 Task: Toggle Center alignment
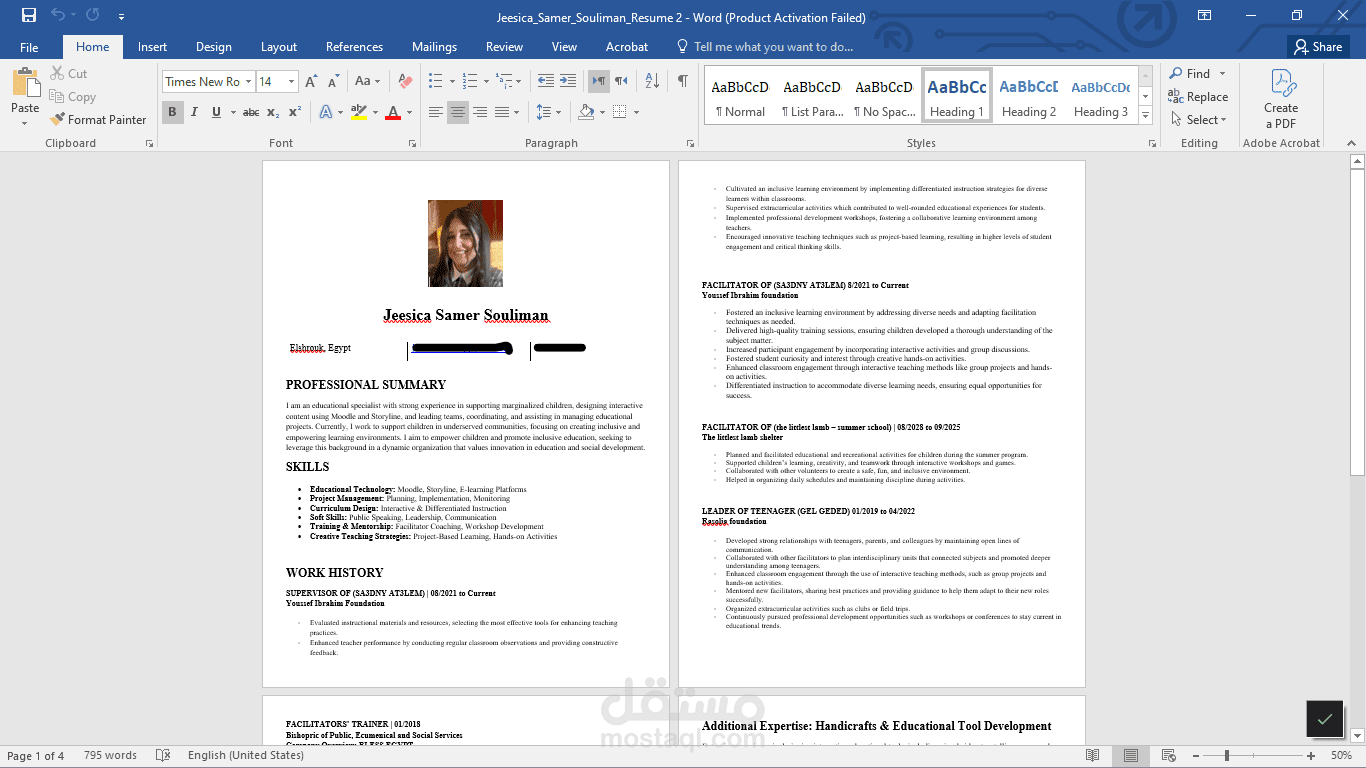point(458,112)
